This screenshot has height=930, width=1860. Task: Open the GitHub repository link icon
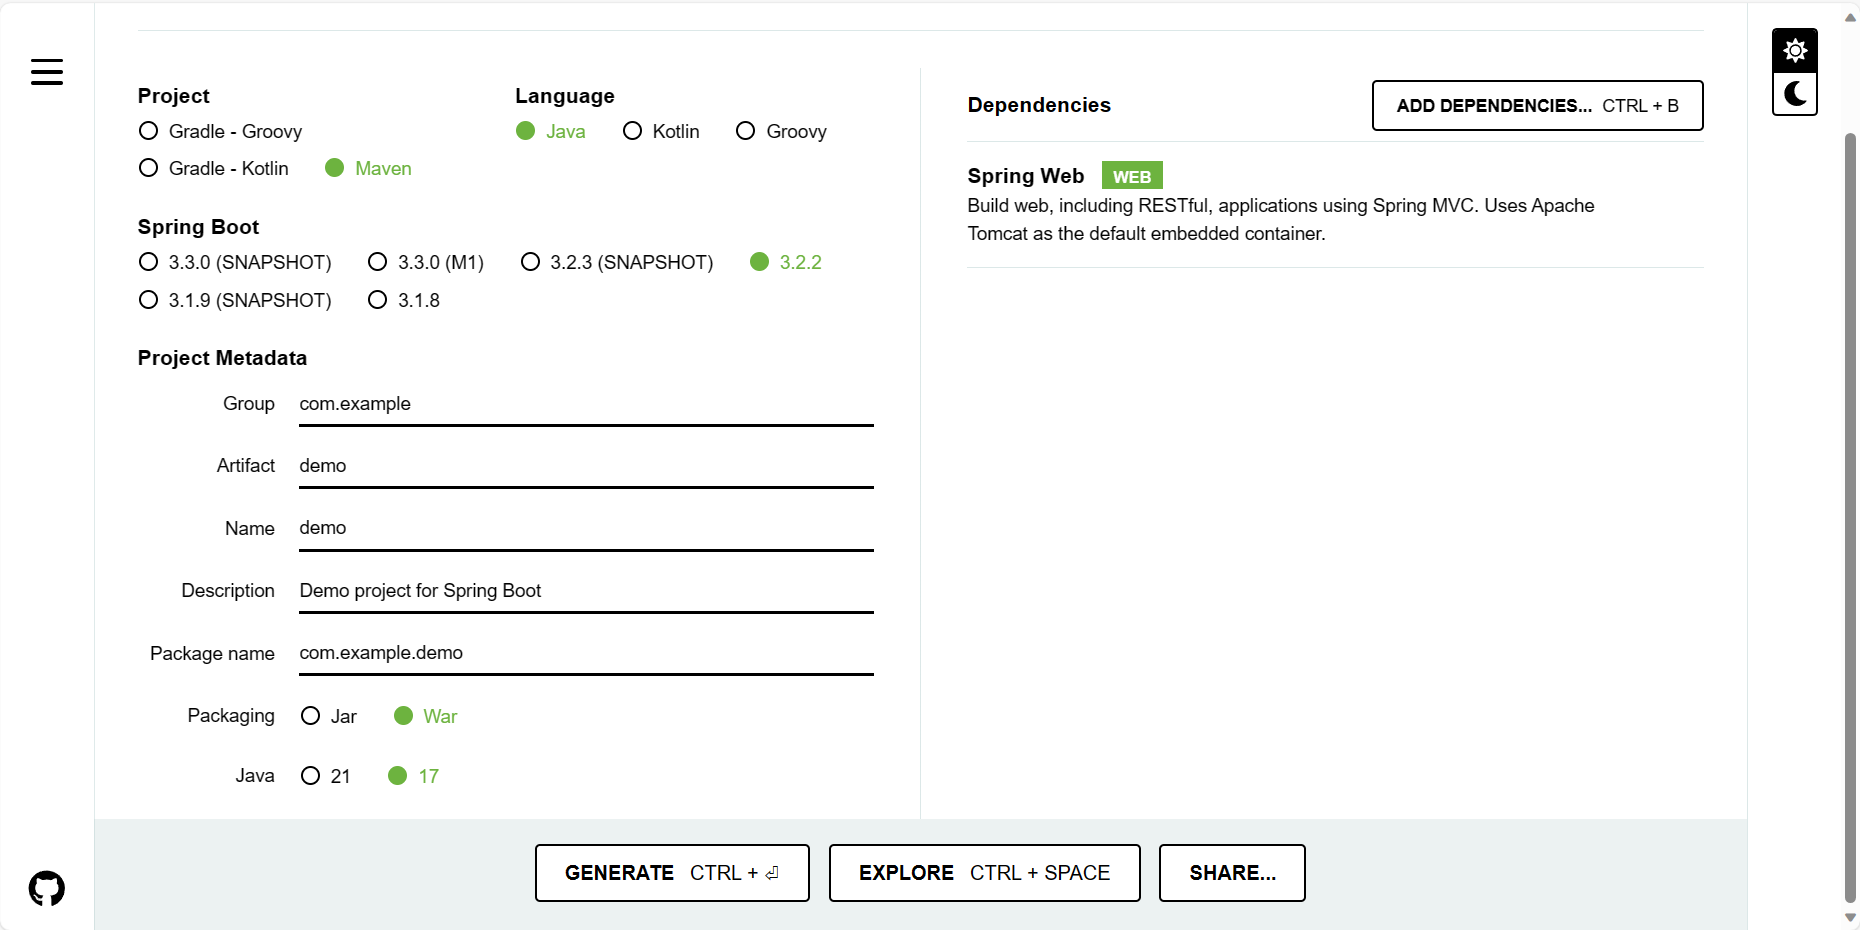pos(47,888)
